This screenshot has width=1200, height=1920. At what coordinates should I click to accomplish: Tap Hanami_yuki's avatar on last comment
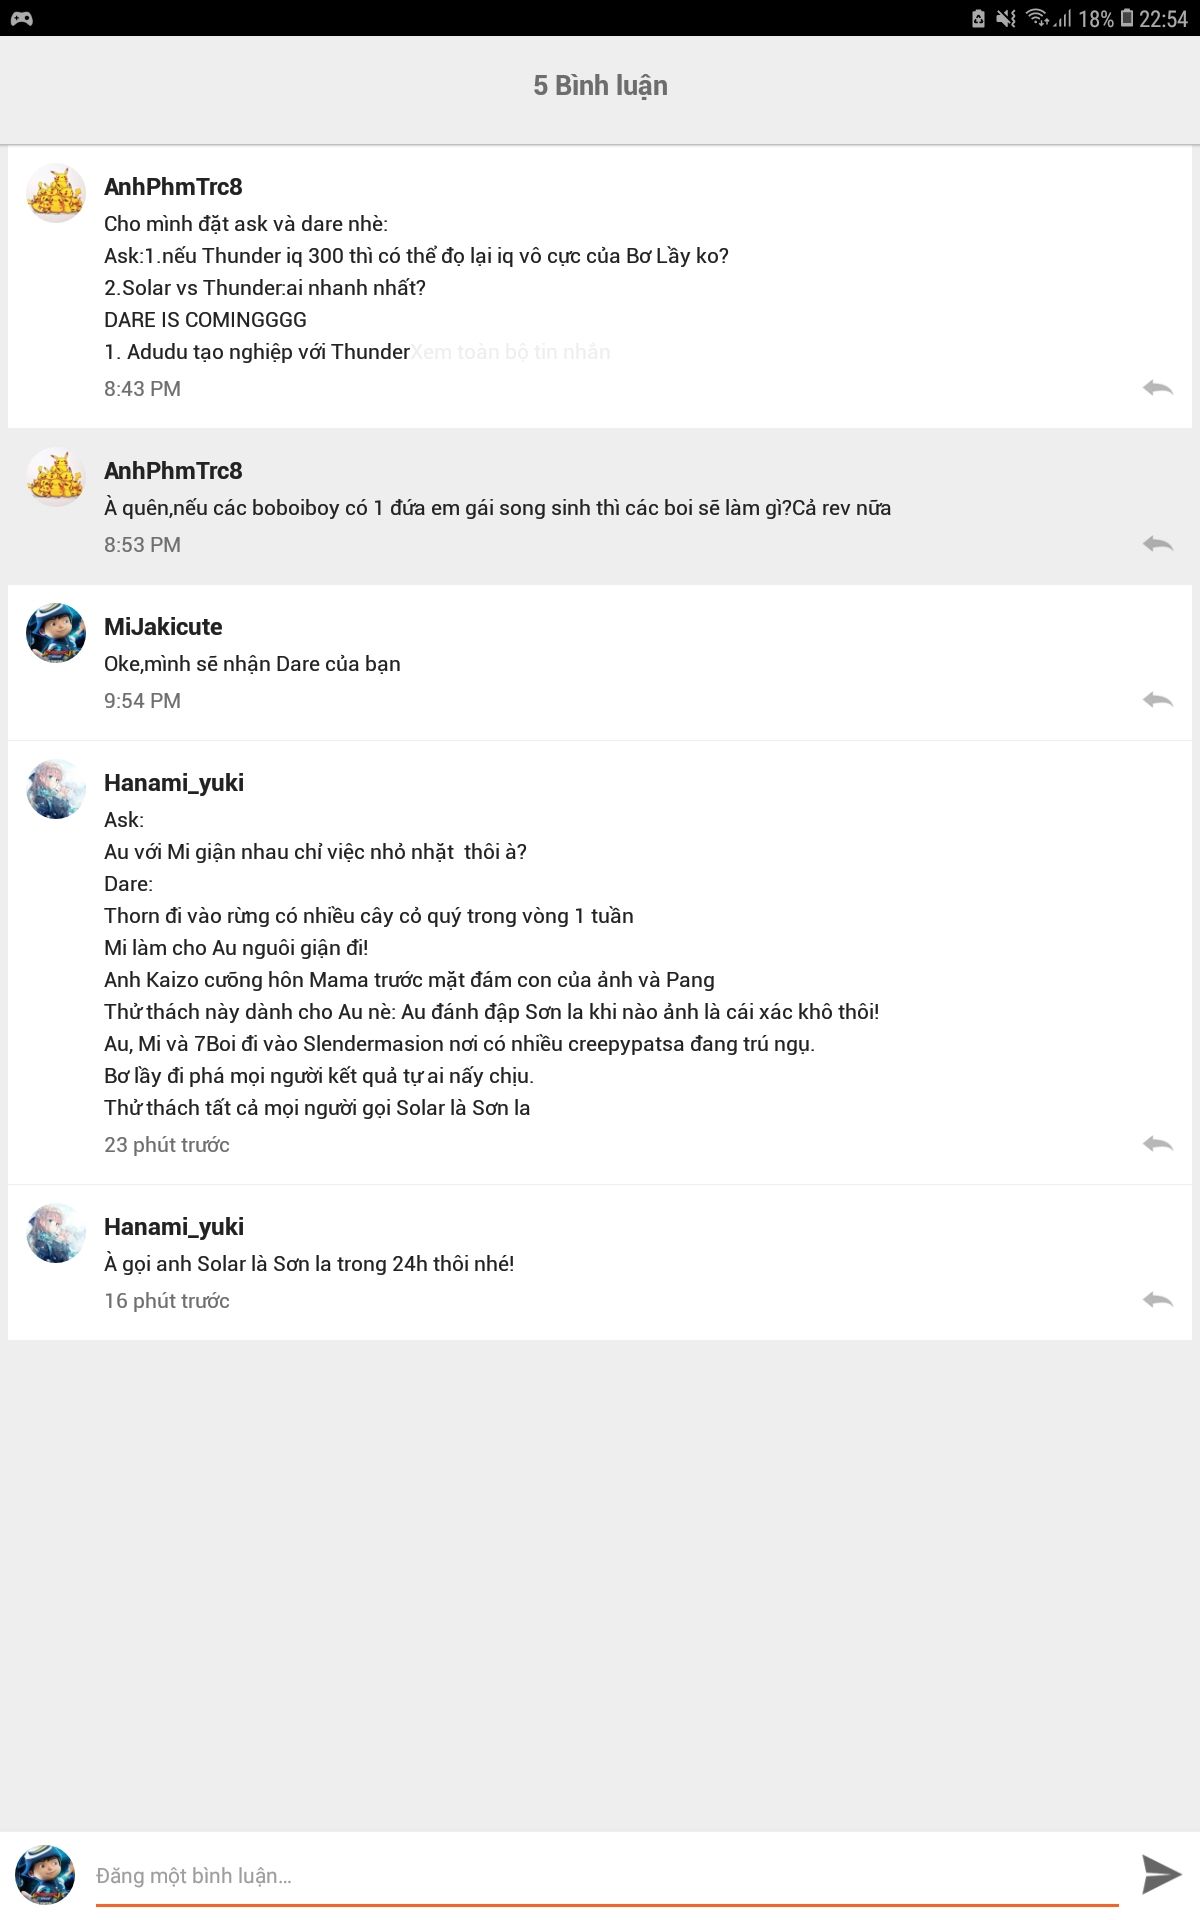point(55,1233)
